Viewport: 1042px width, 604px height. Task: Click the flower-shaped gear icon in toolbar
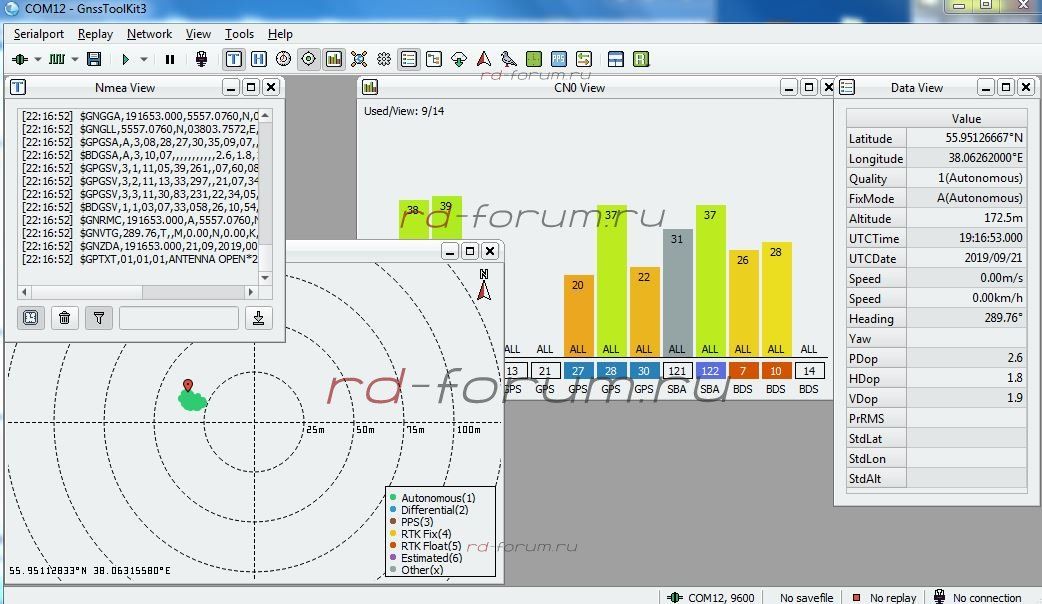tap(384, 59)
